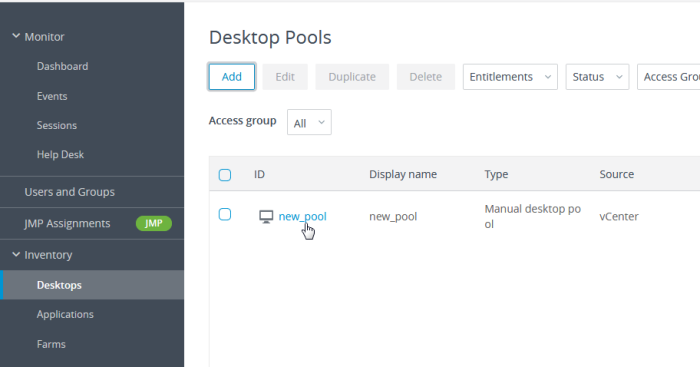The height and width of the screenshot is (367, 700).
Task: Open the new_pool link
Action: [303, 217]
